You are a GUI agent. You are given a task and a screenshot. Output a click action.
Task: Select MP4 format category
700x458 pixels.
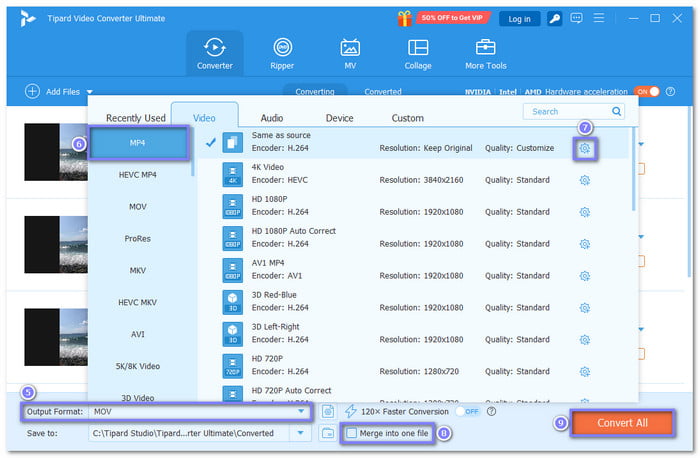[x=138, y=143]
